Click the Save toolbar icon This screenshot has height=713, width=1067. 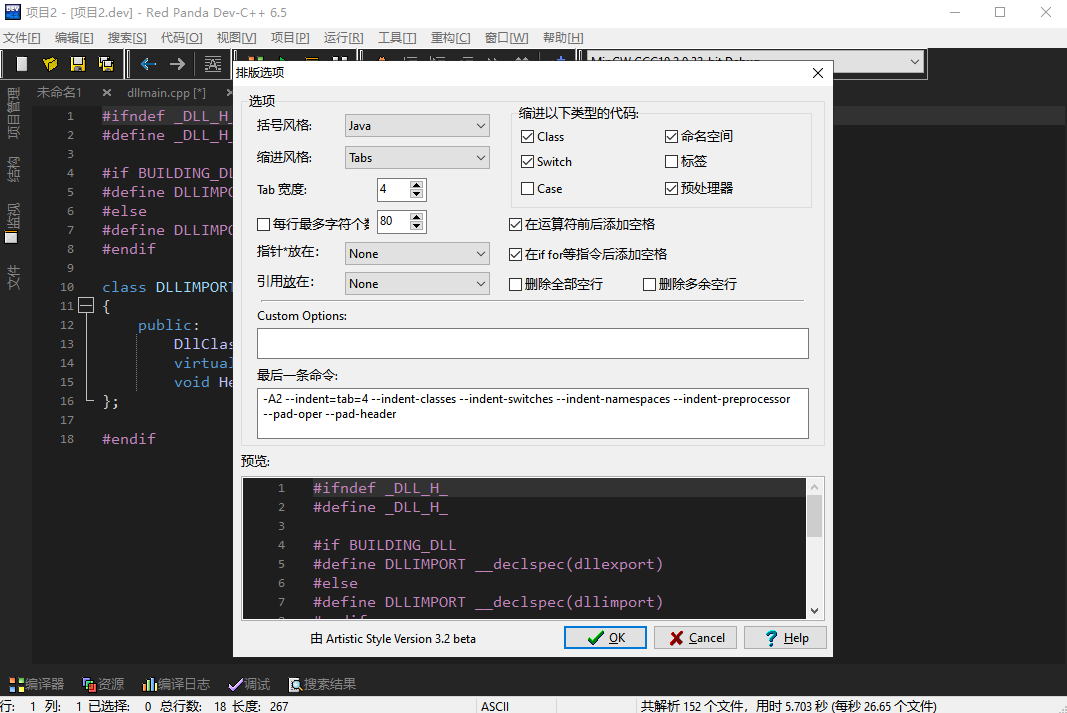tap(79, 63)
